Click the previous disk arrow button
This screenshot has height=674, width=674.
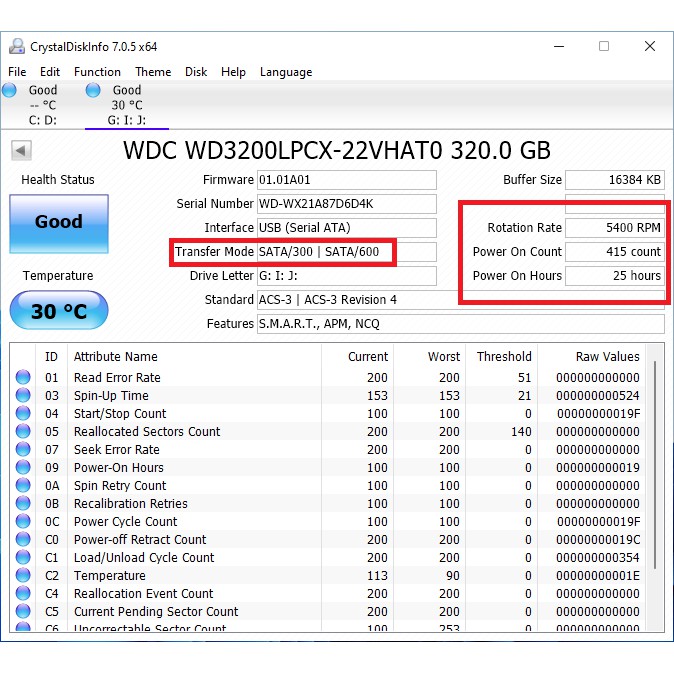click(21, 151)
